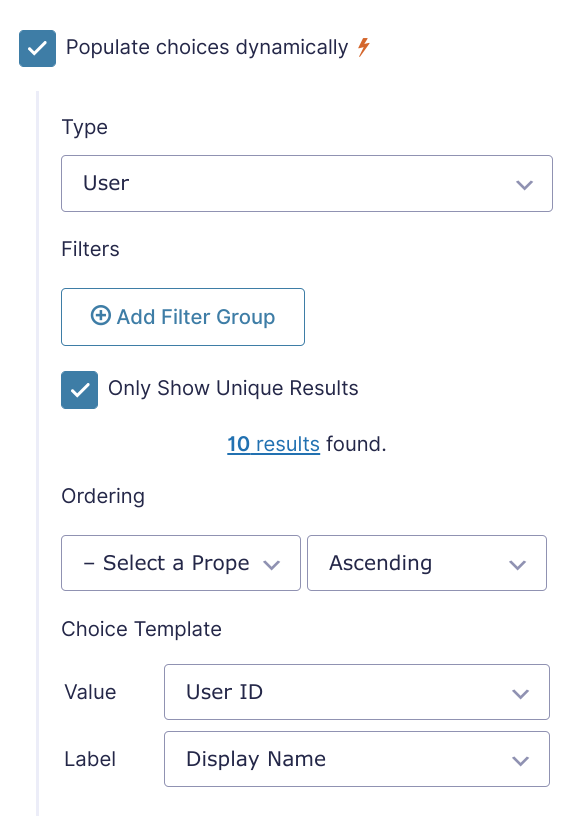
Task: Click the Add Filter Group button
Action: pos(183,317)
